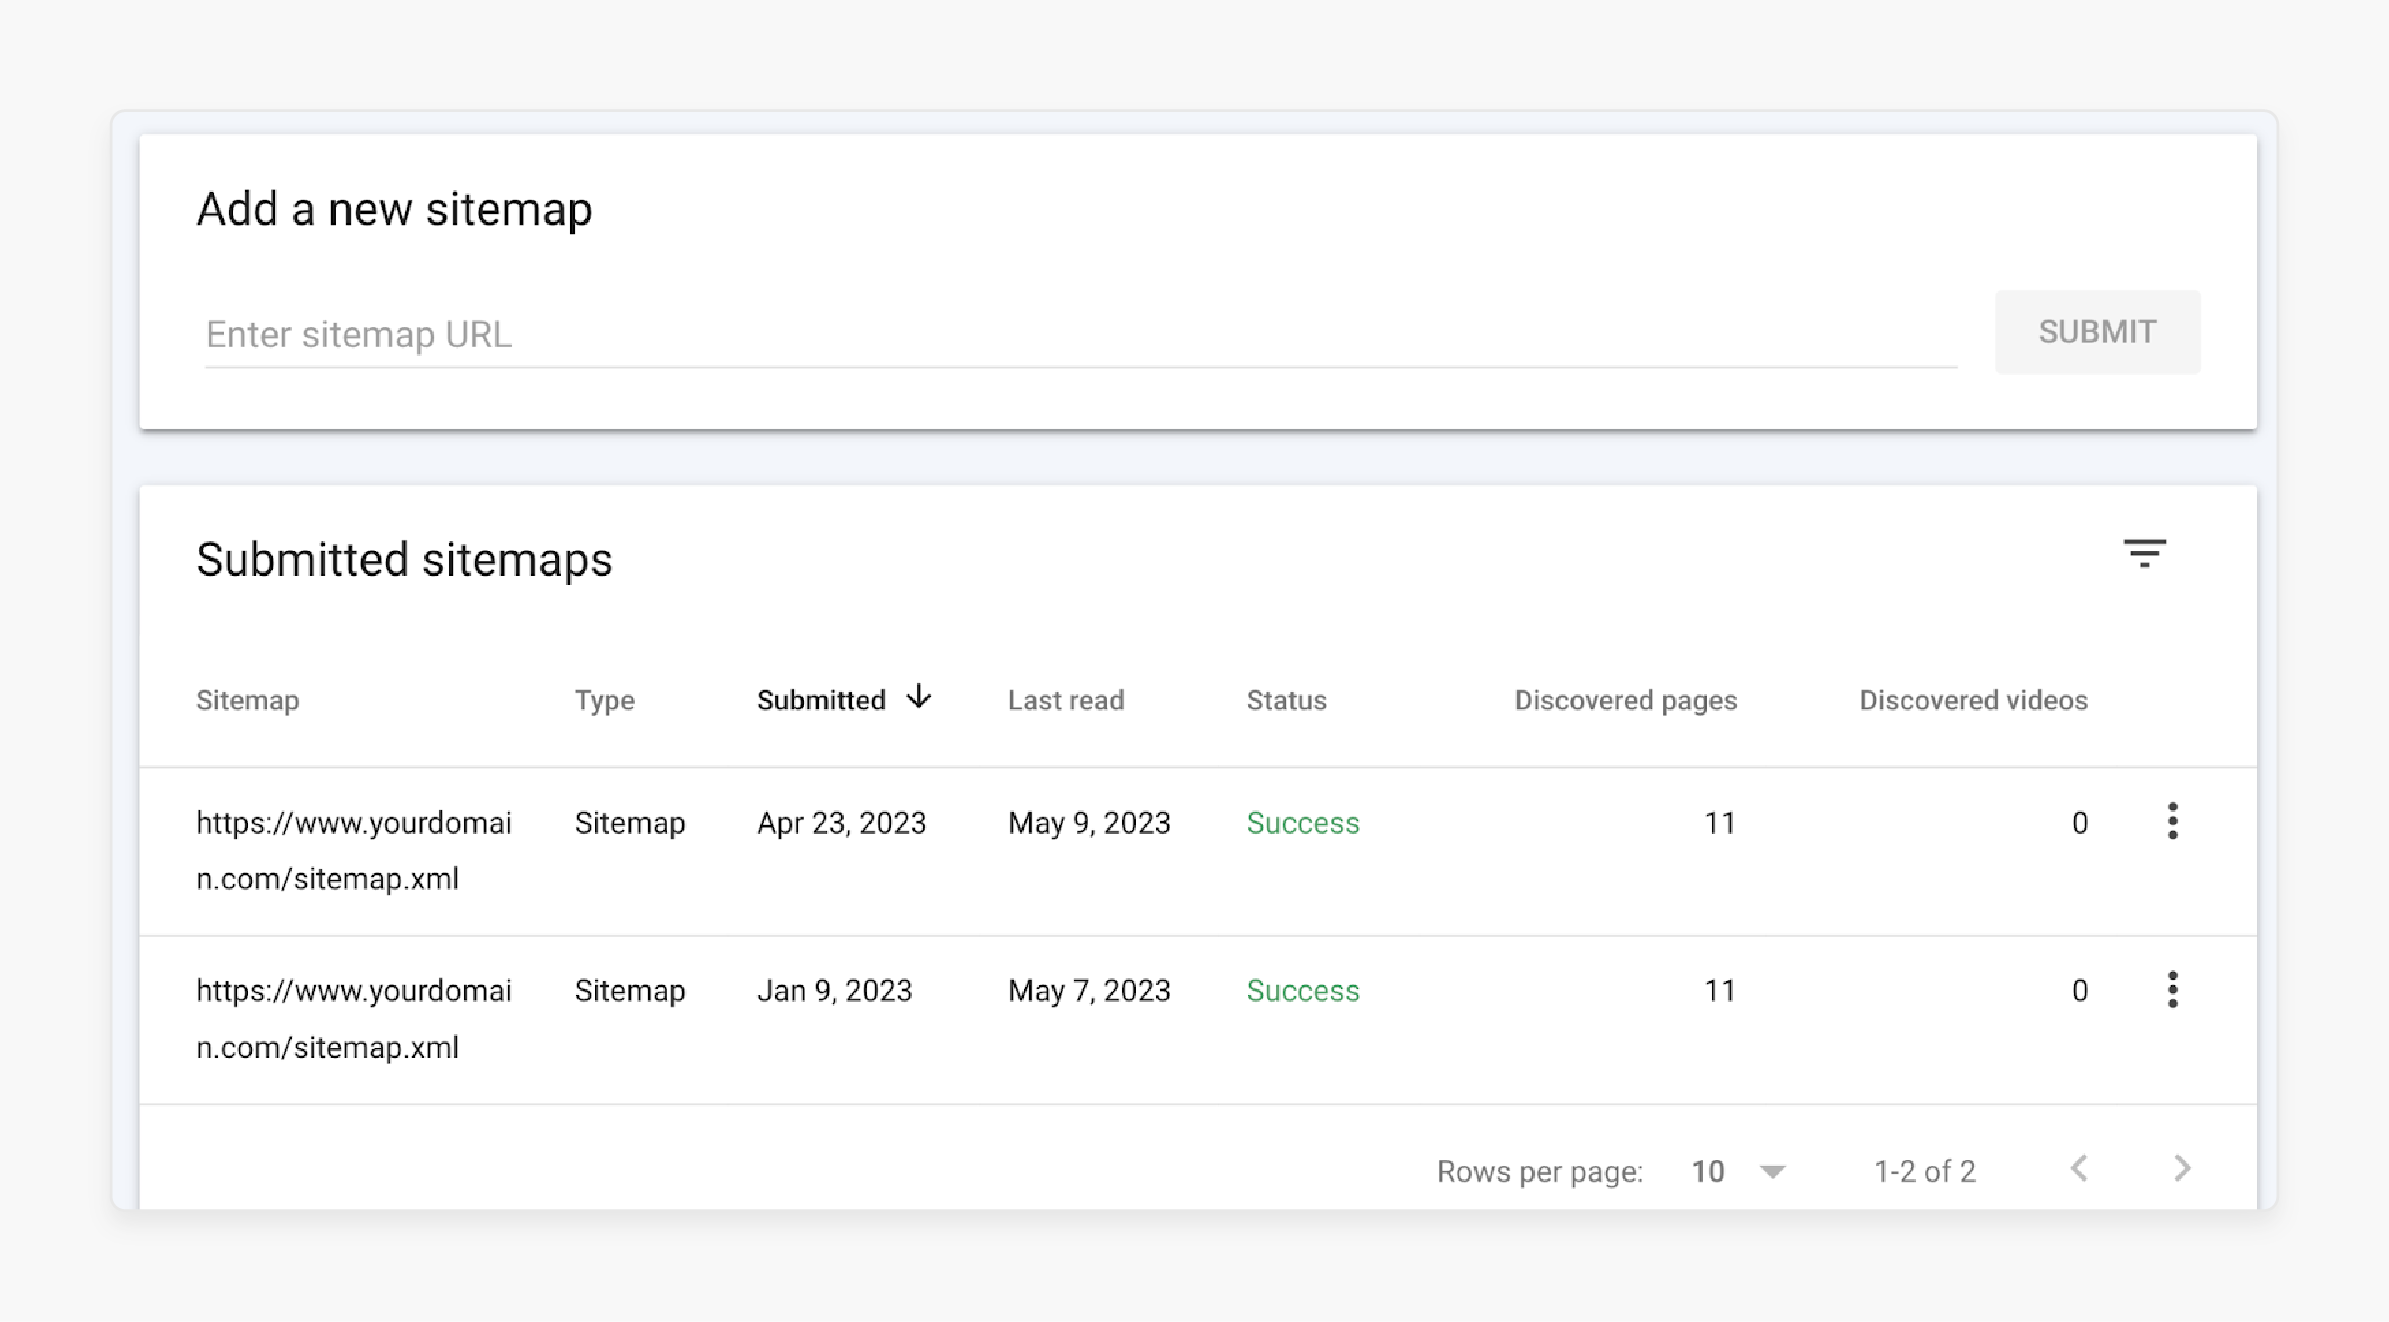Click Success status in the May 7 row
The width and height of the screenshot is (2389, 1322).
click(1303, 991)
